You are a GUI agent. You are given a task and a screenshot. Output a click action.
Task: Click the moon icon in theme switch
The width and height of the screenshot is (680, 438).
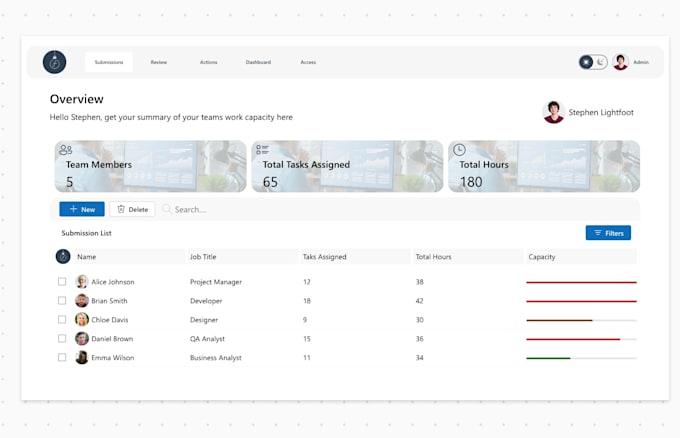601,62
